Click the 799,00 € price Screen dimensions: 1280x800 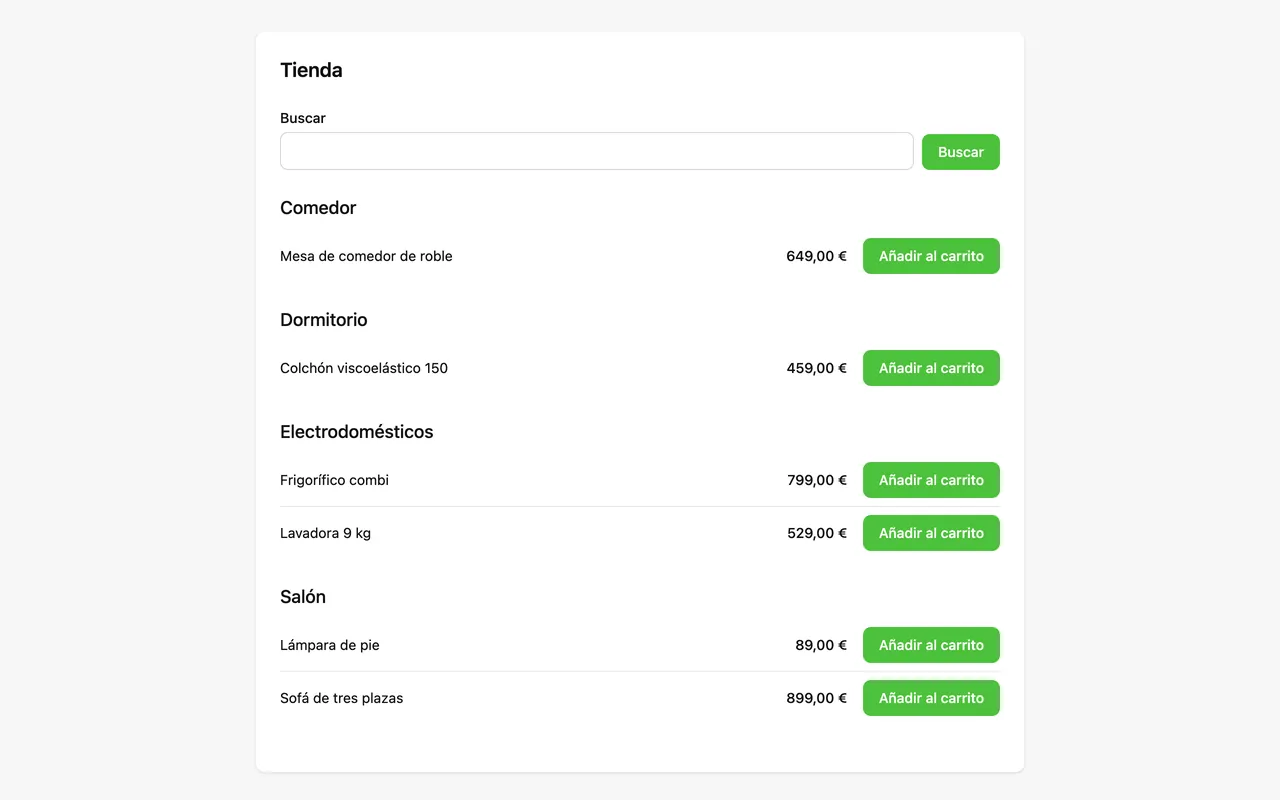point(816,480)
